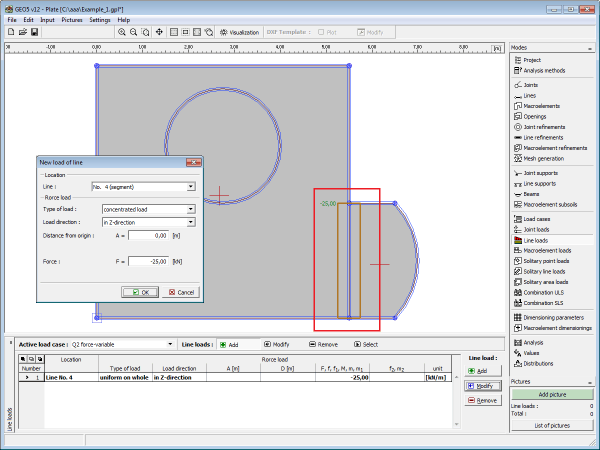Switch to Project mode
This screenshot has height=450, width=600.
click(x=528, y=60)
